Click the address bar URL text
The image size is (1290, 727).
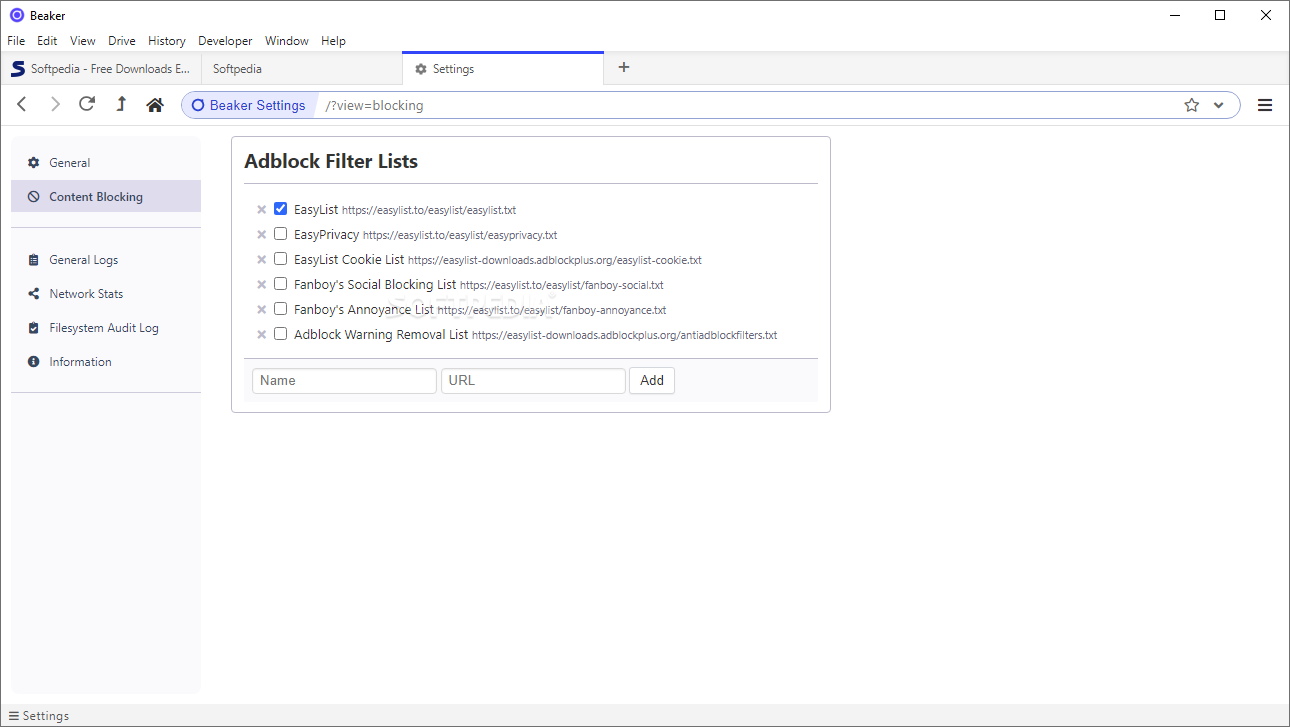click(374, 105)
